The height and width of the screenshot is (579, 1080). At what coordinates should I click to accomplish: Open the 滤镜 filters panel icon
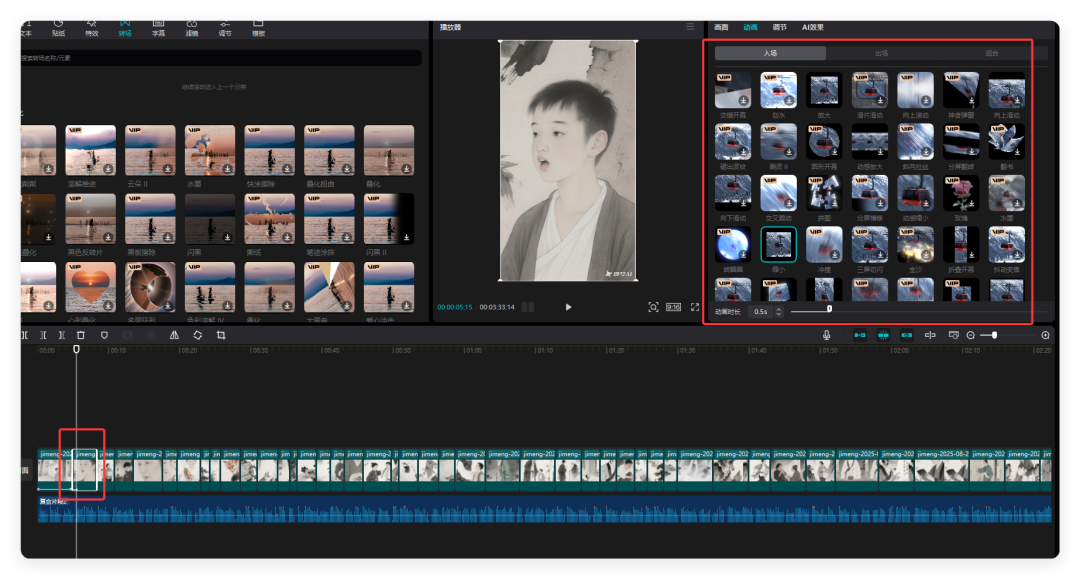point(191,25)
